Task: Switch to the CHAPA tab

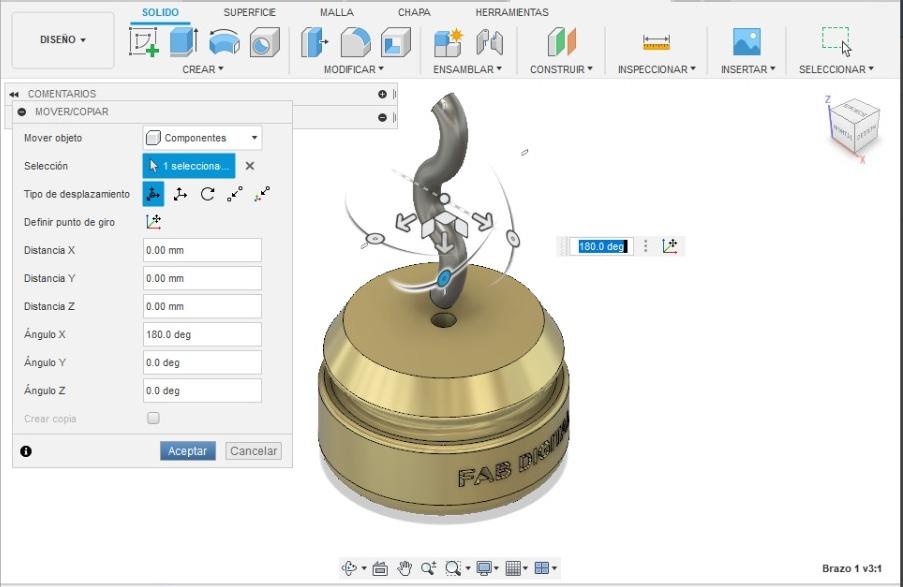Action: 414,12
